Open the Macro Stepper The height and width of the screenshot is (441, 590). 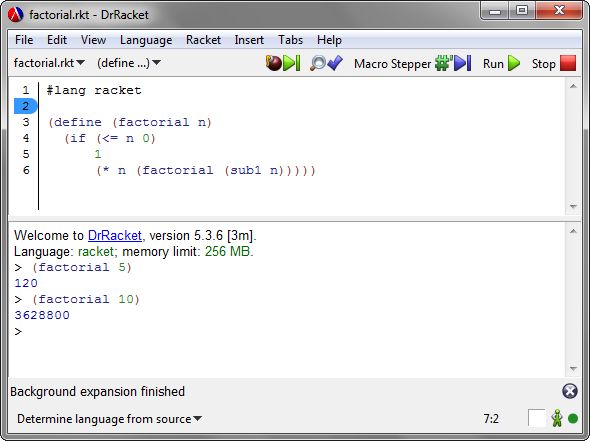coord(412,63)
